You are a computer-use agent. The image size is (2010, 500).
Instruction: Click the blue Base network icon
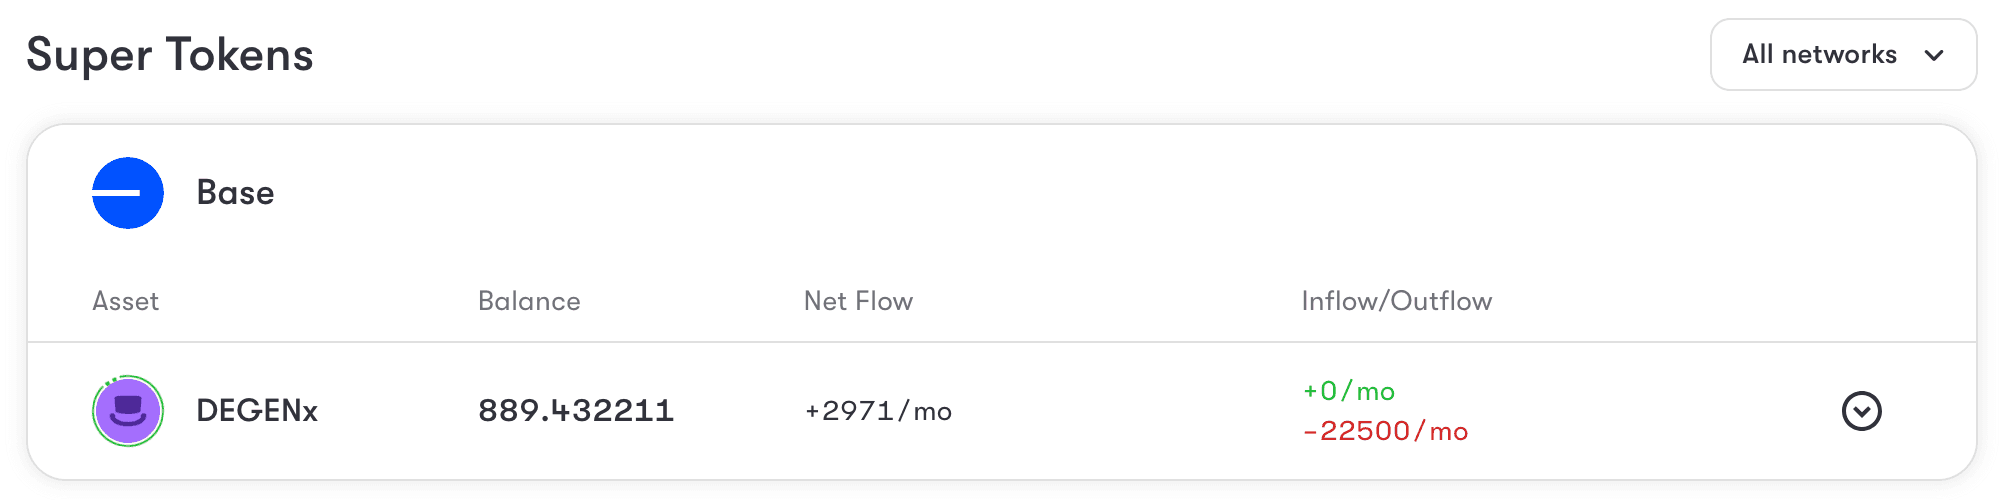[x=128, y=193]
